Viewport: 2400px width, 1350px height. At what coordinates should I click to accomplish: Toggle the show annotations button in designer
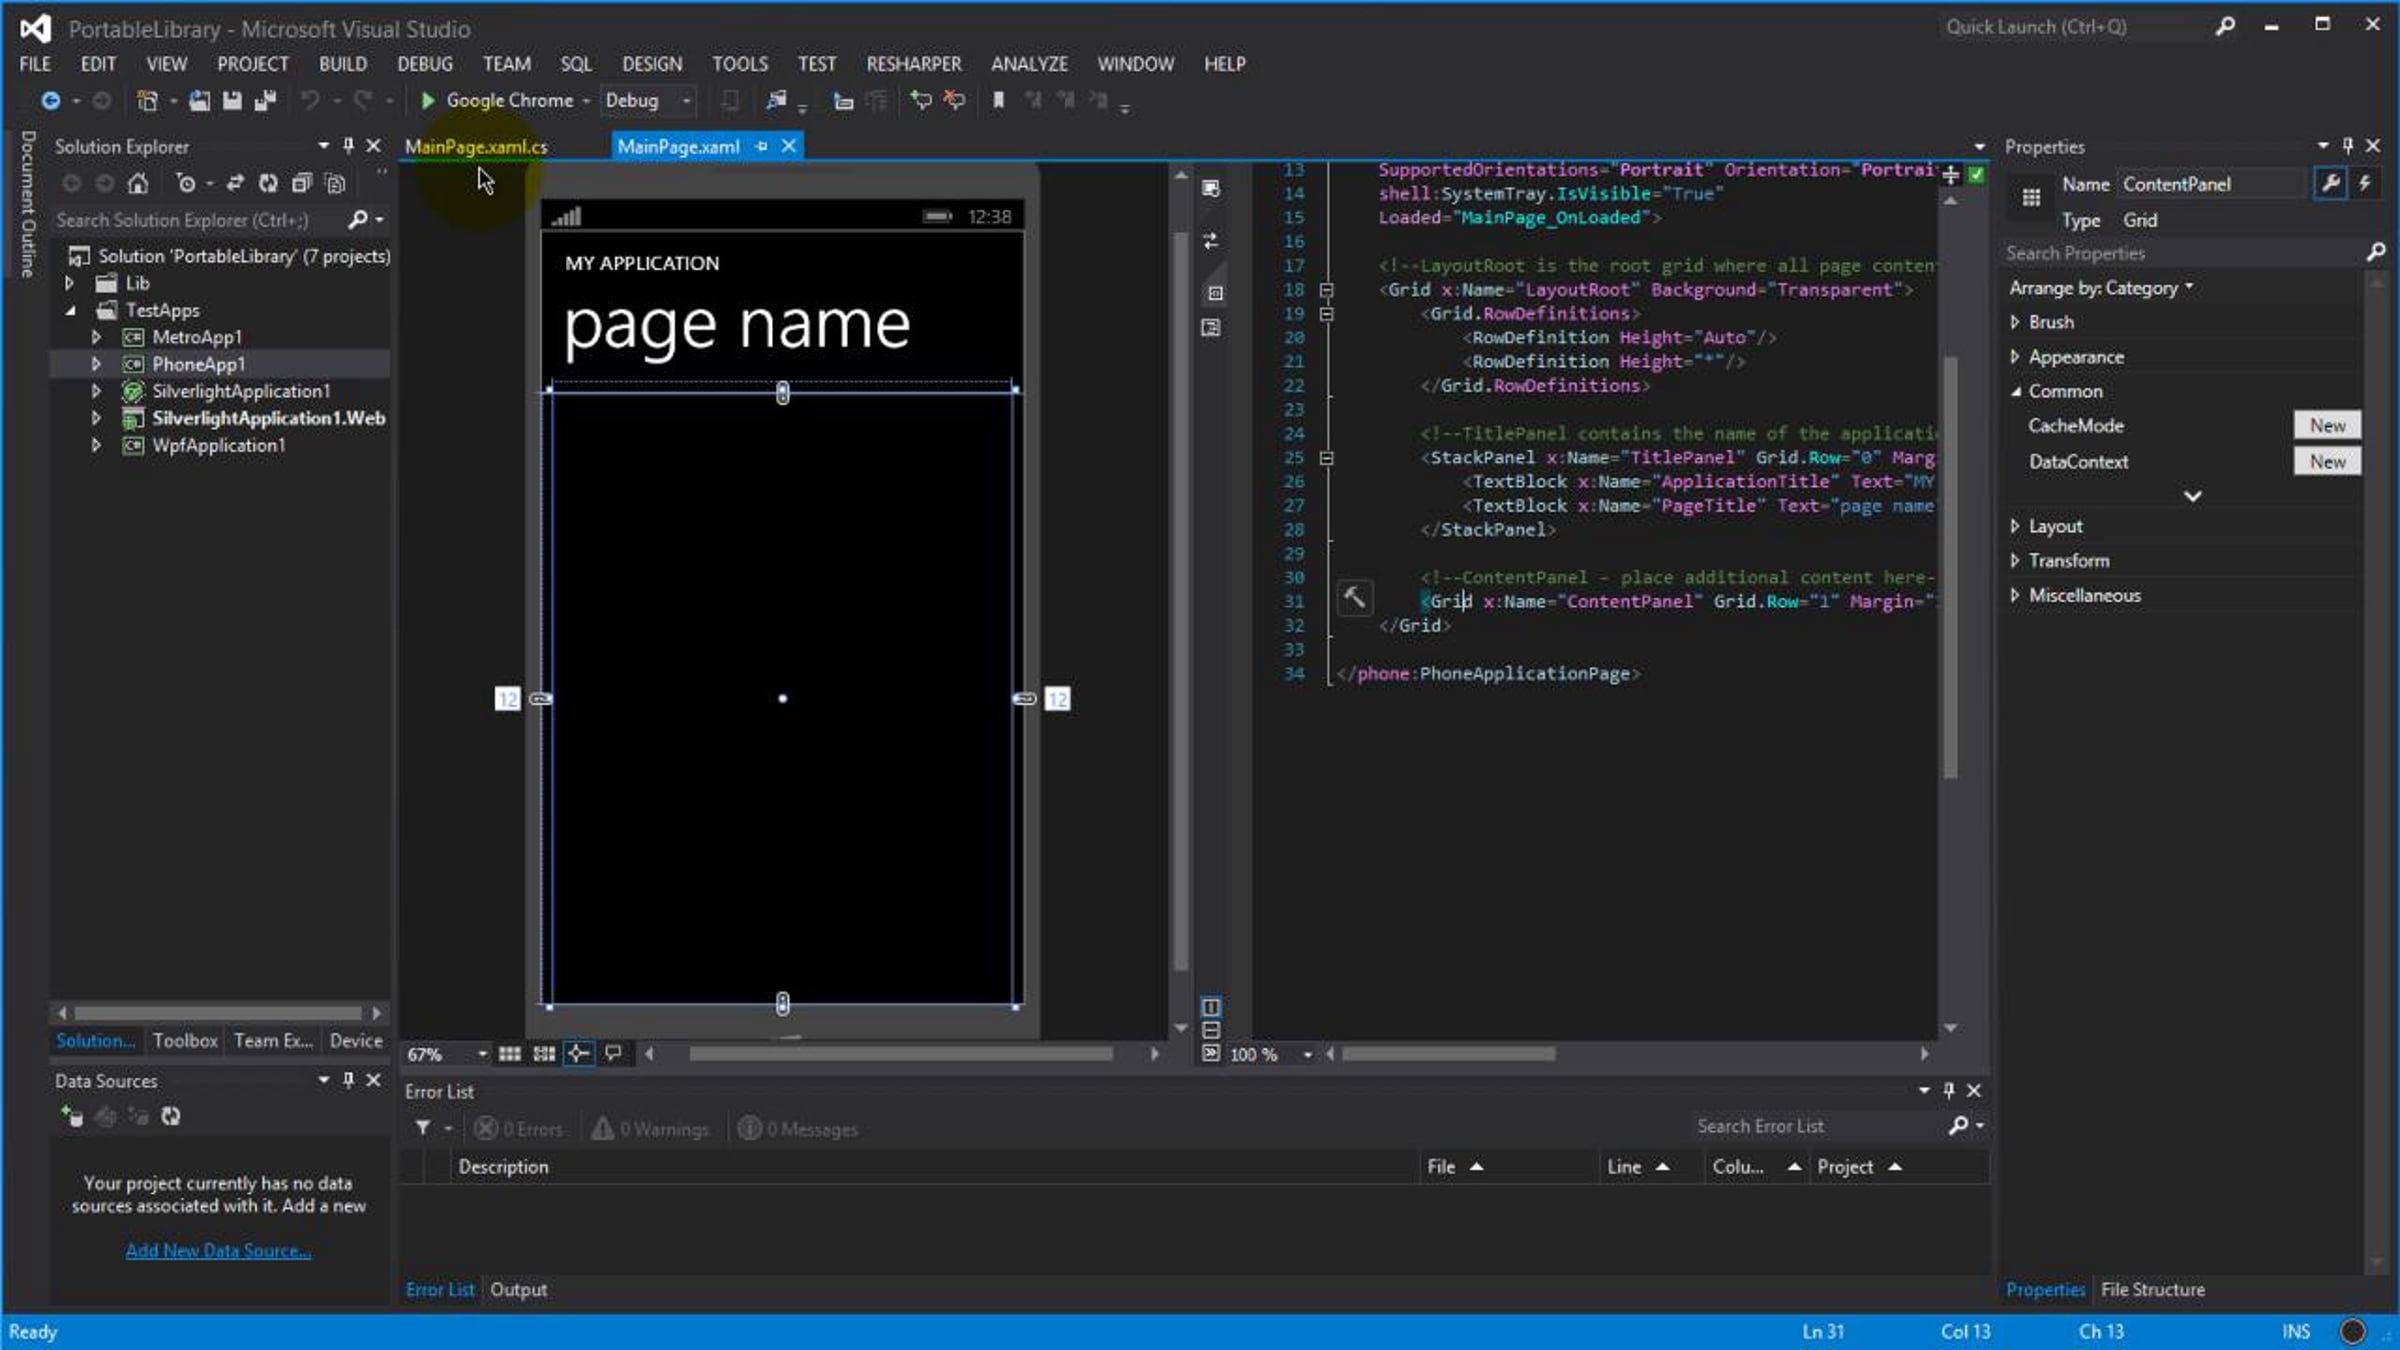tap(613, 1053)
